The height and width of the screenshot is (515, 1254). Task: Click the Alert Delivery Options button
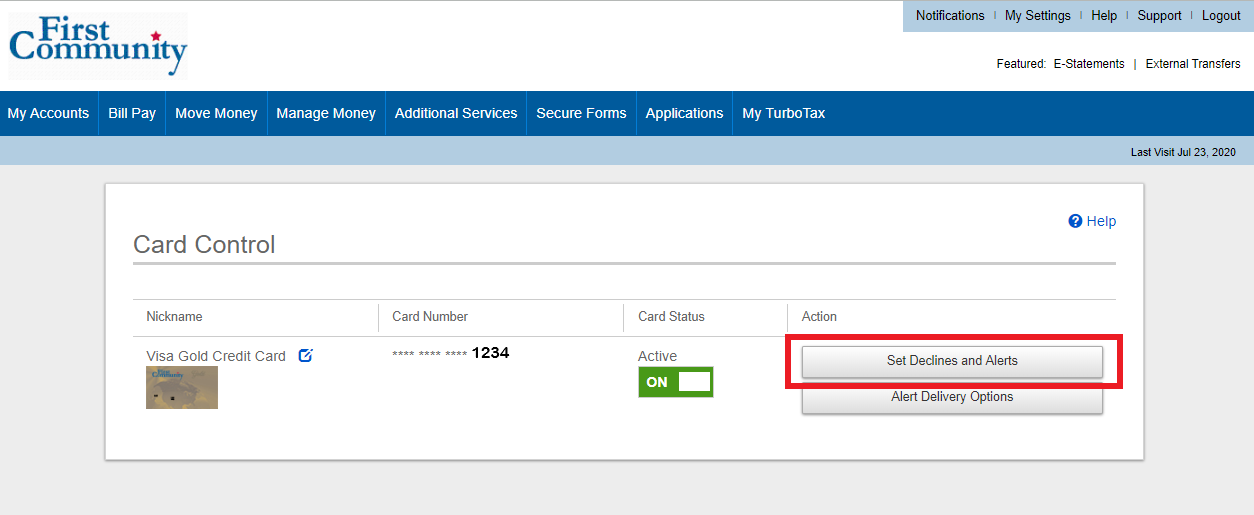tap(952, 397)
